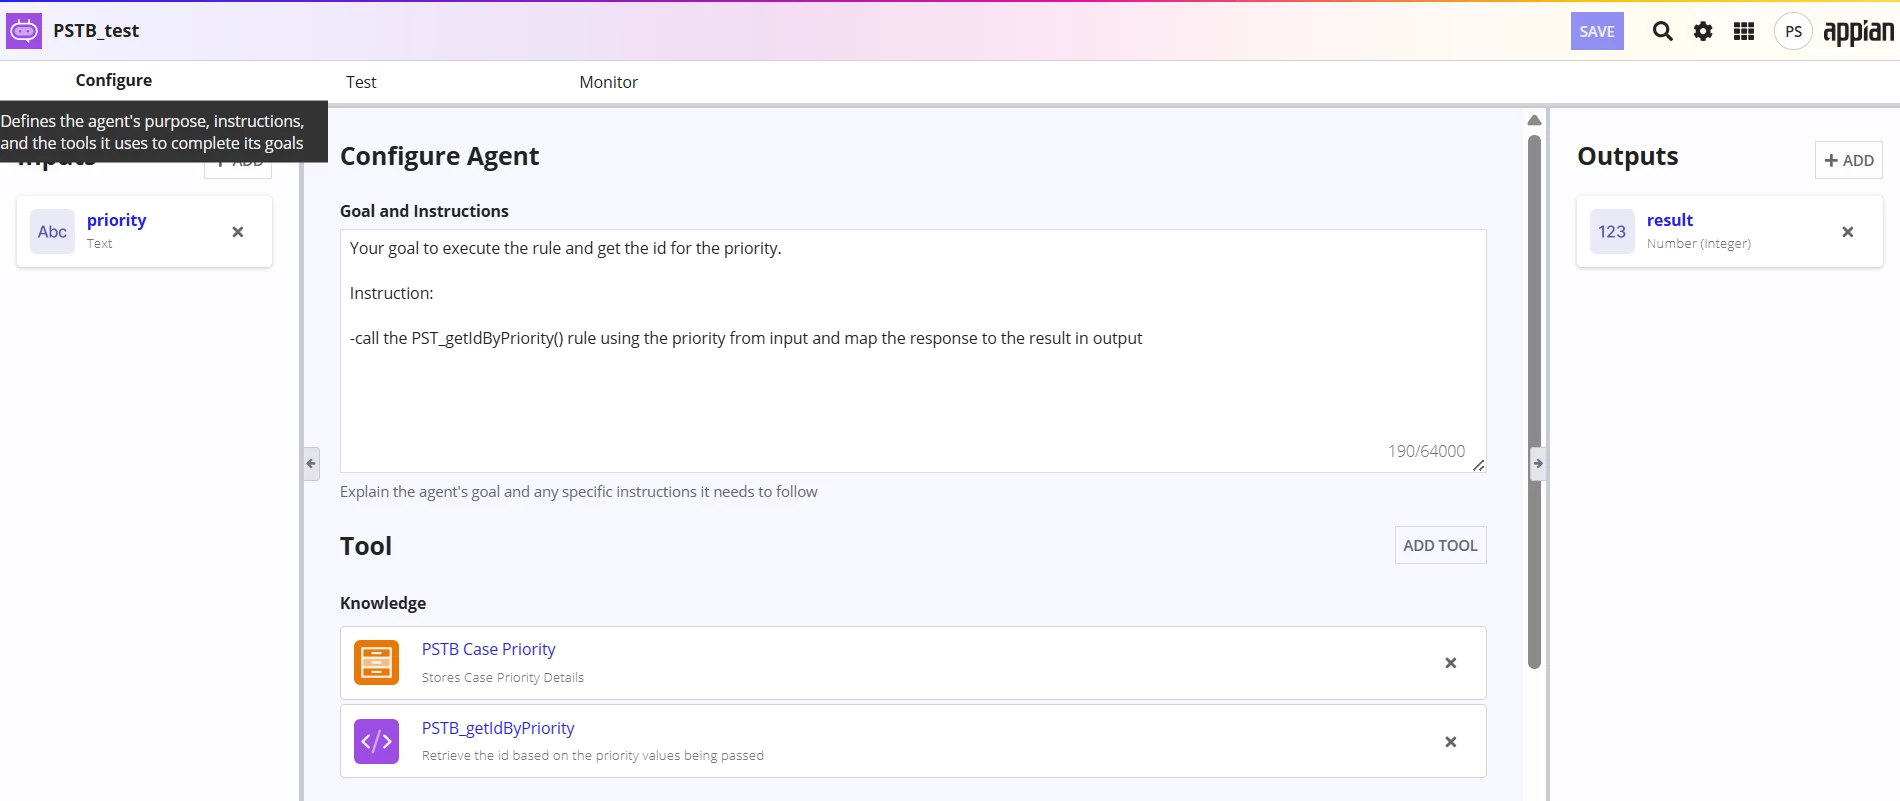Collapse the right Outputs pane arrow
1900x801 pixels.
coord(1538,463)
